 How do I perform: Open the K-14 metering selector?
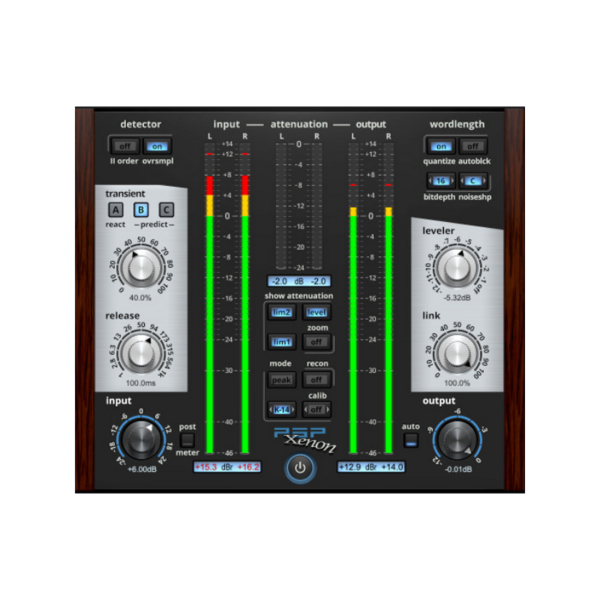pyautogui.click(x=282, y=409)
